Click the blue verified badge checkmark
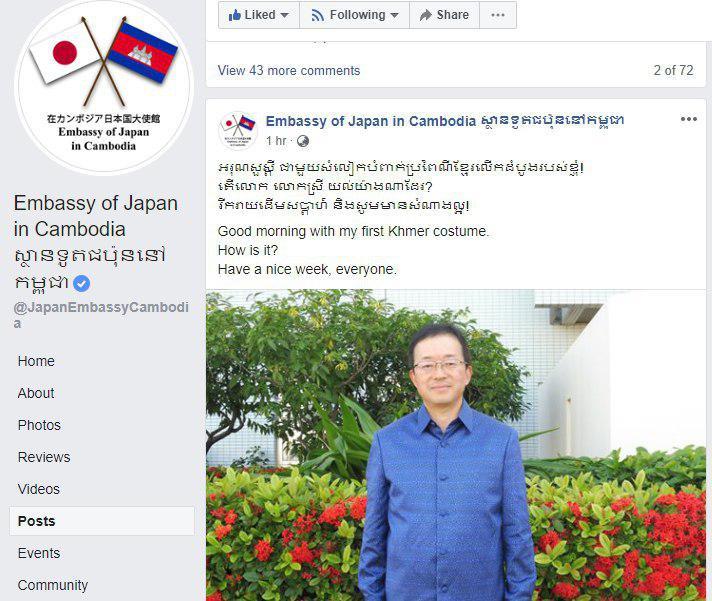This screenshot has width=712, height=601. click(x=81, y=284)
